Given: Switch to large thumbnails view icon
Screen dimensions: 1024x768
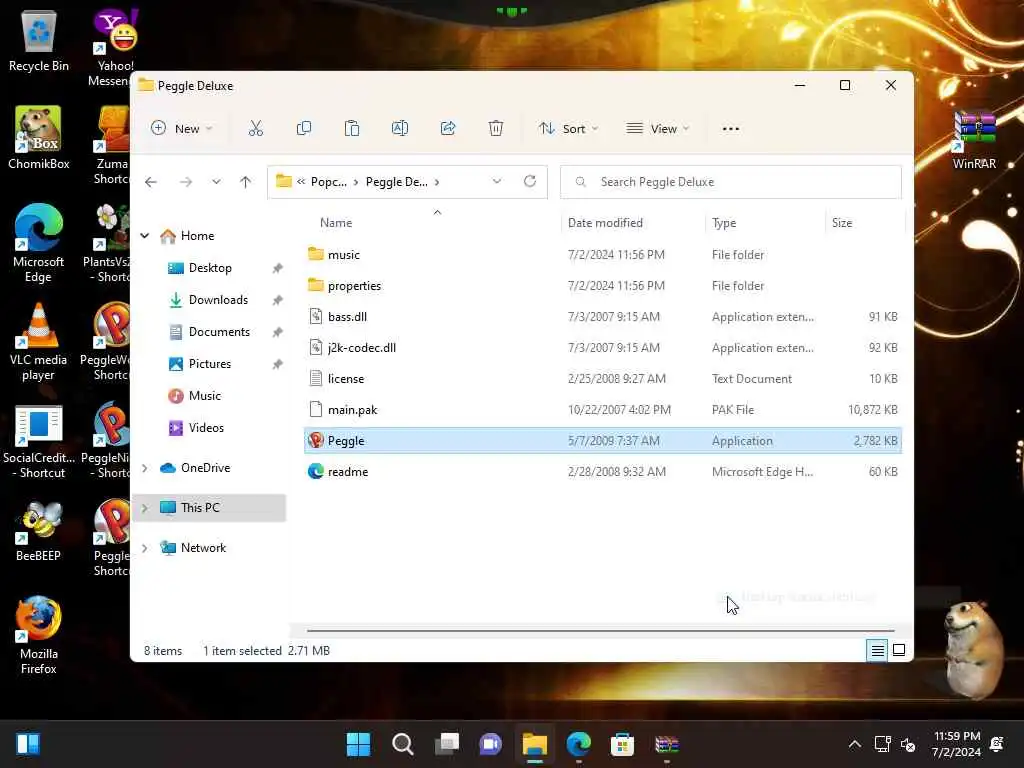Looking at the screenshot, I should coord(899,650).
